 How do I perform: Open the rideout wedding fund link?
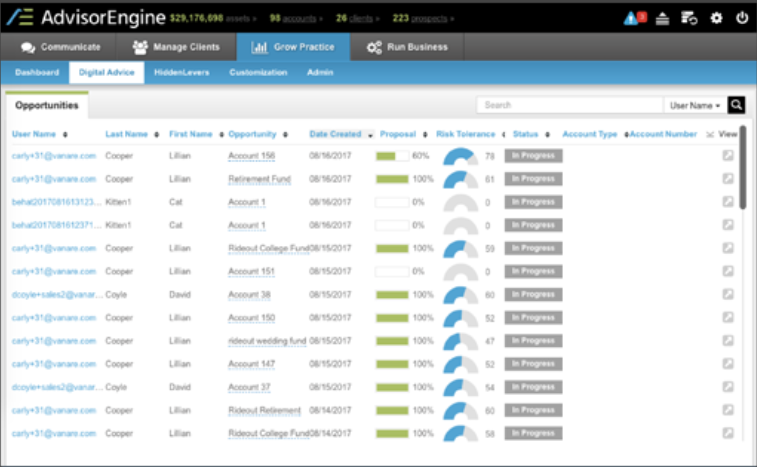pos(267,341)
